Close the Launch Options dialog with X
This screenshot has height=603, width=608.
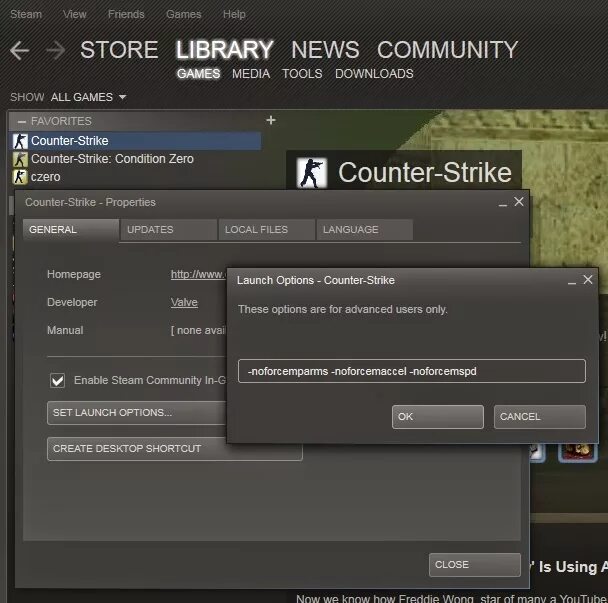(588, 280)
